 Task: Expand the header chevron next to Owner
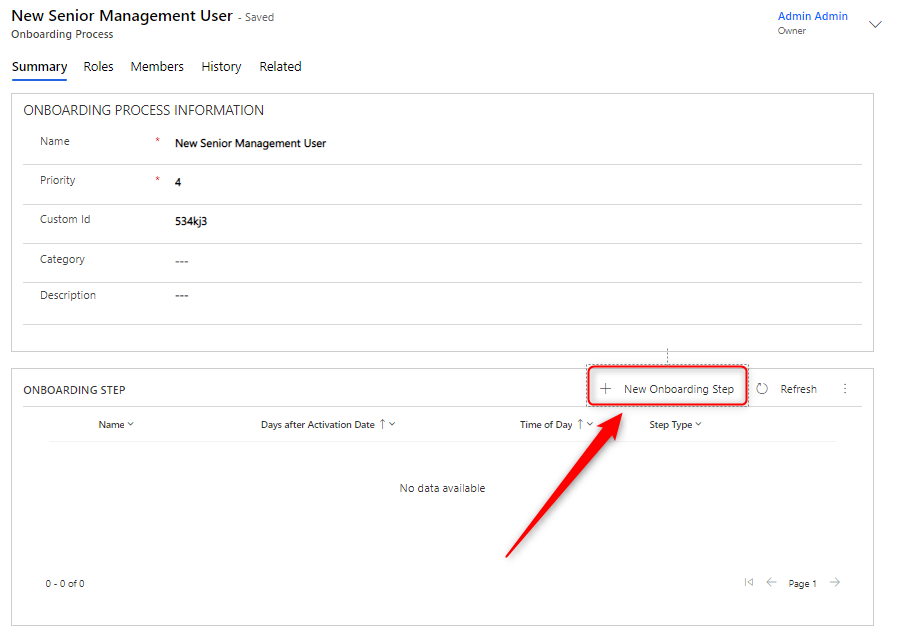875,24
